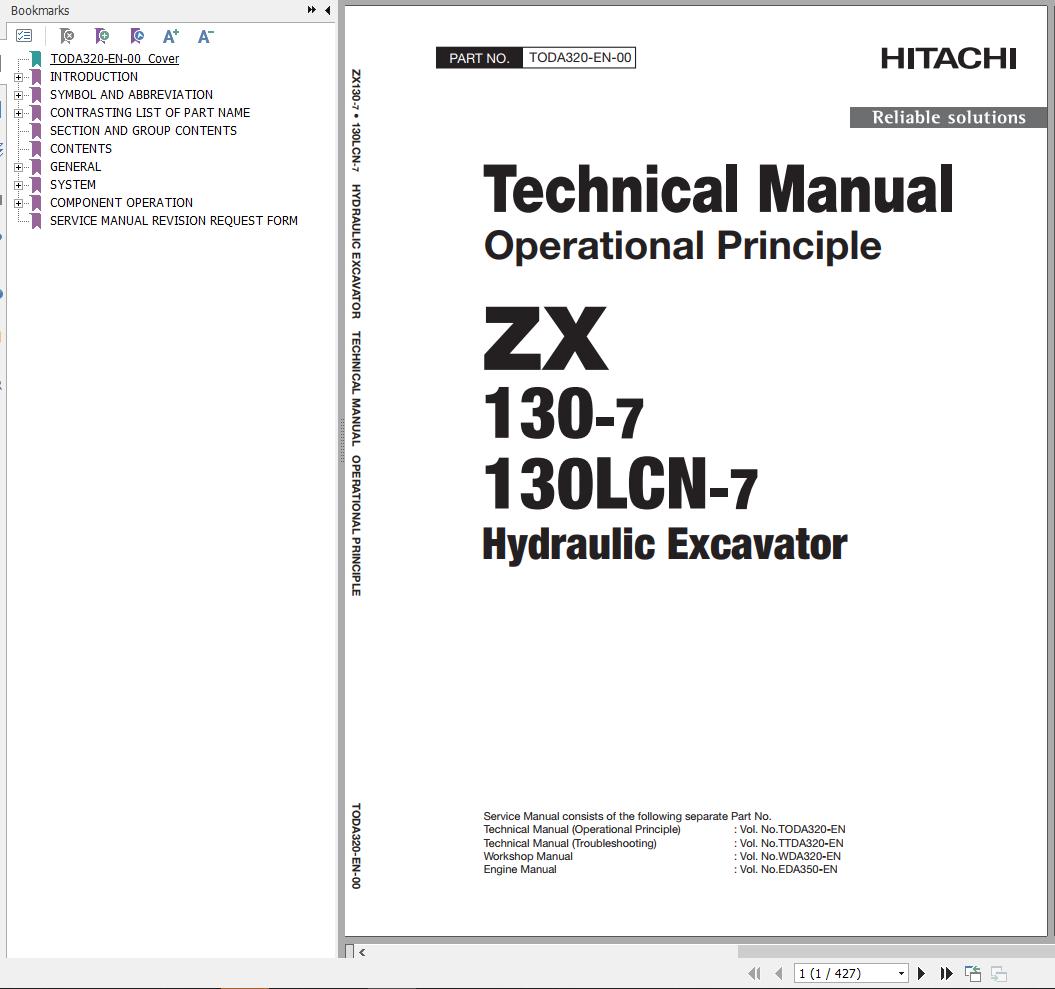
Task: Click the Bookmarks panel title
Action: coord(40,11)
